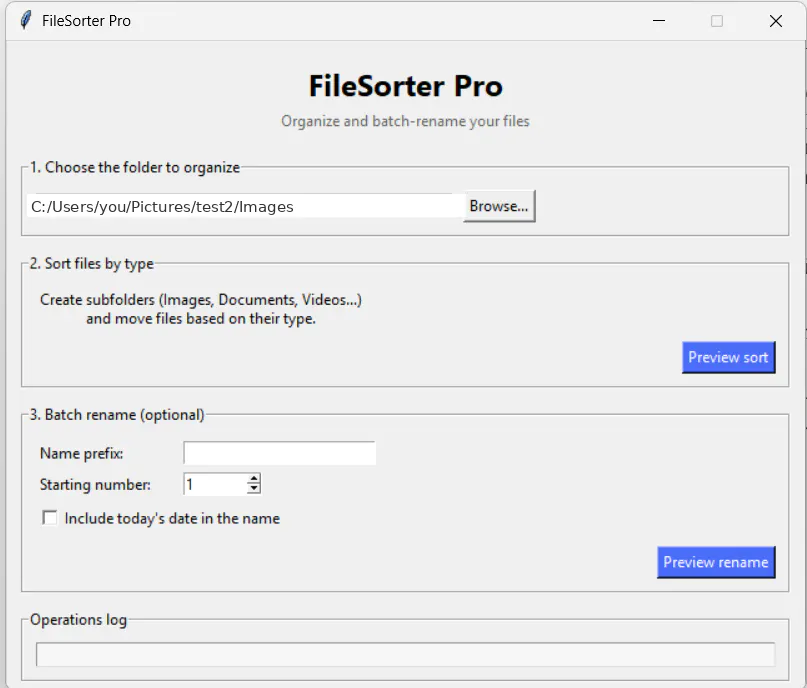Click the Operations log text area

point(406,654)
